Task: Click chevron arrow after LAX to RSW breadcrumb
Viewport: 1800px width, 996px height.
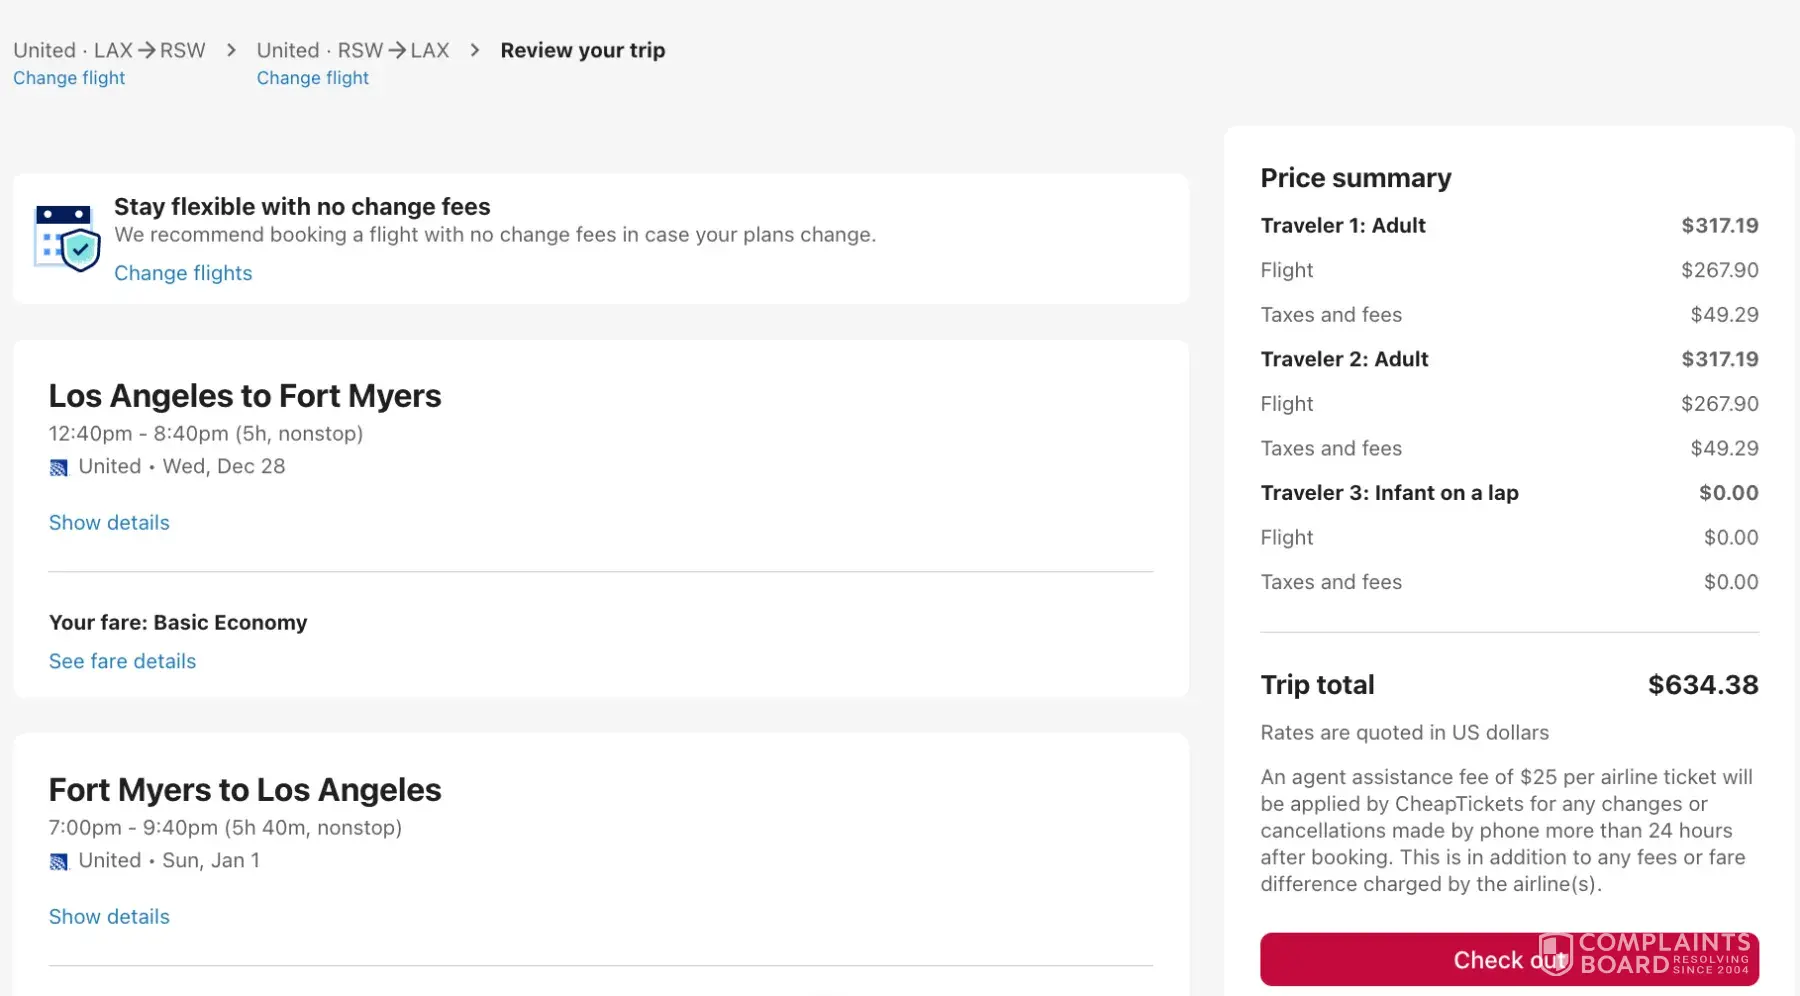Action: click(x=231, y=50)
